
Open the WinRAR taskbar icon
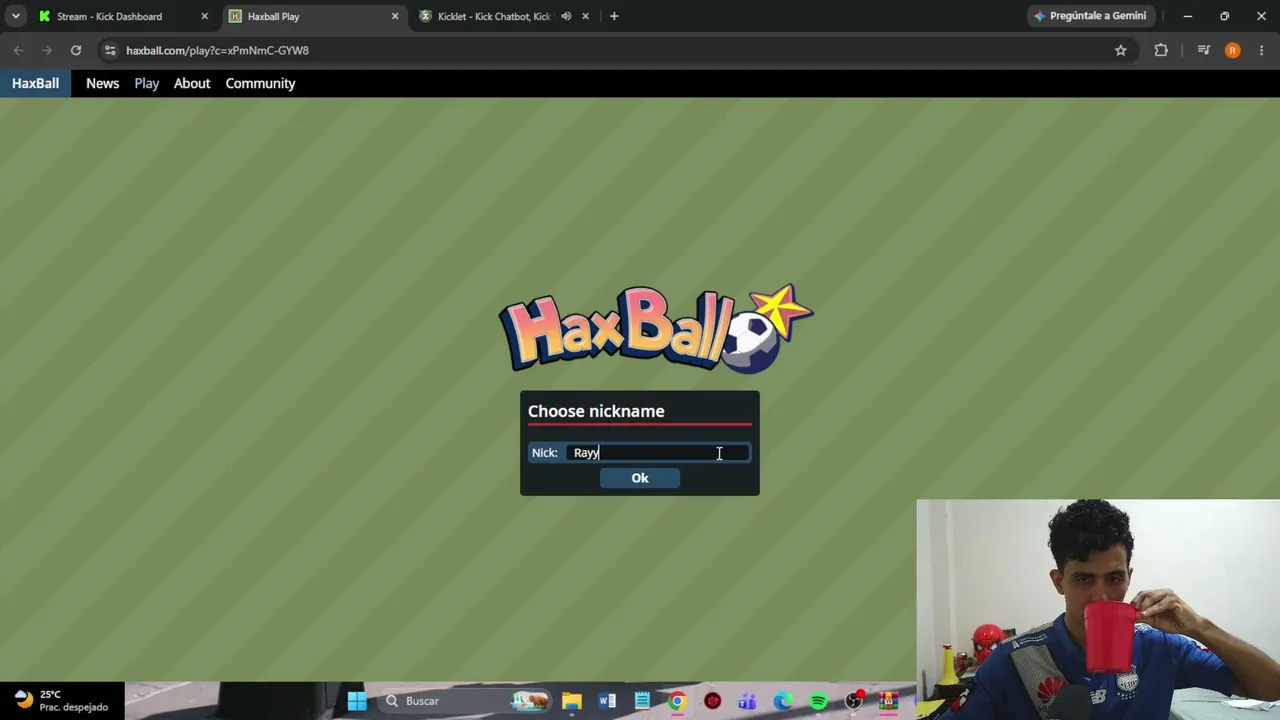tap(888, 701)
